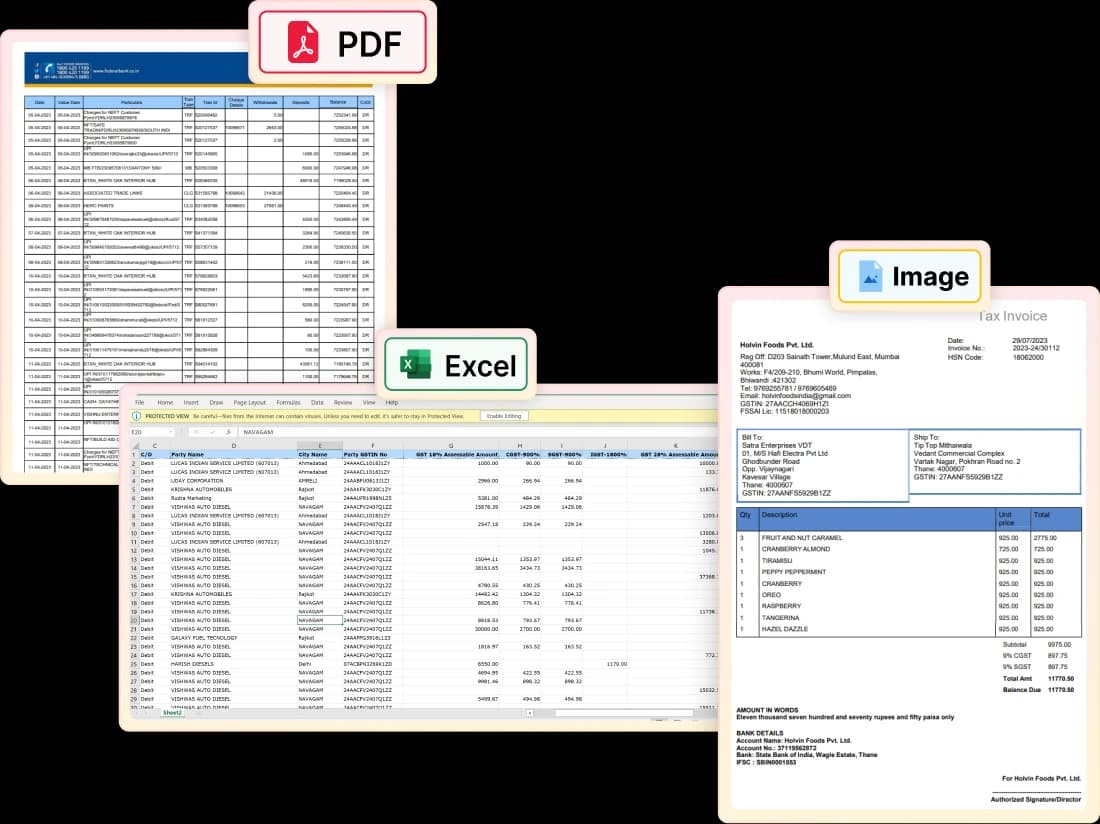Image resolution: width=1100 pixels, height=824 pixels.
Task: Open the Page Layout ribbon tab
Action: [x=250, y=403]
